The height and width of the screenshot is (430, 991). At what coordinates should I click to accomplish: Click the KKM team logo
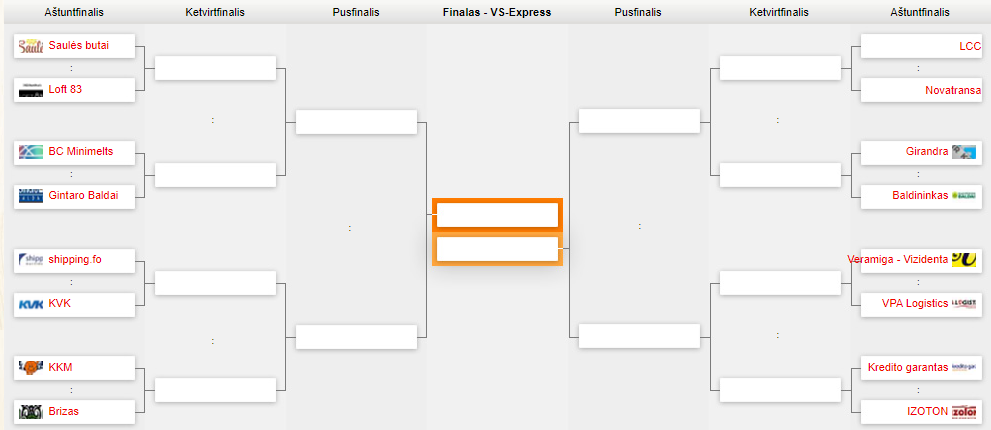pyautogui.click(x=31, y=367)
